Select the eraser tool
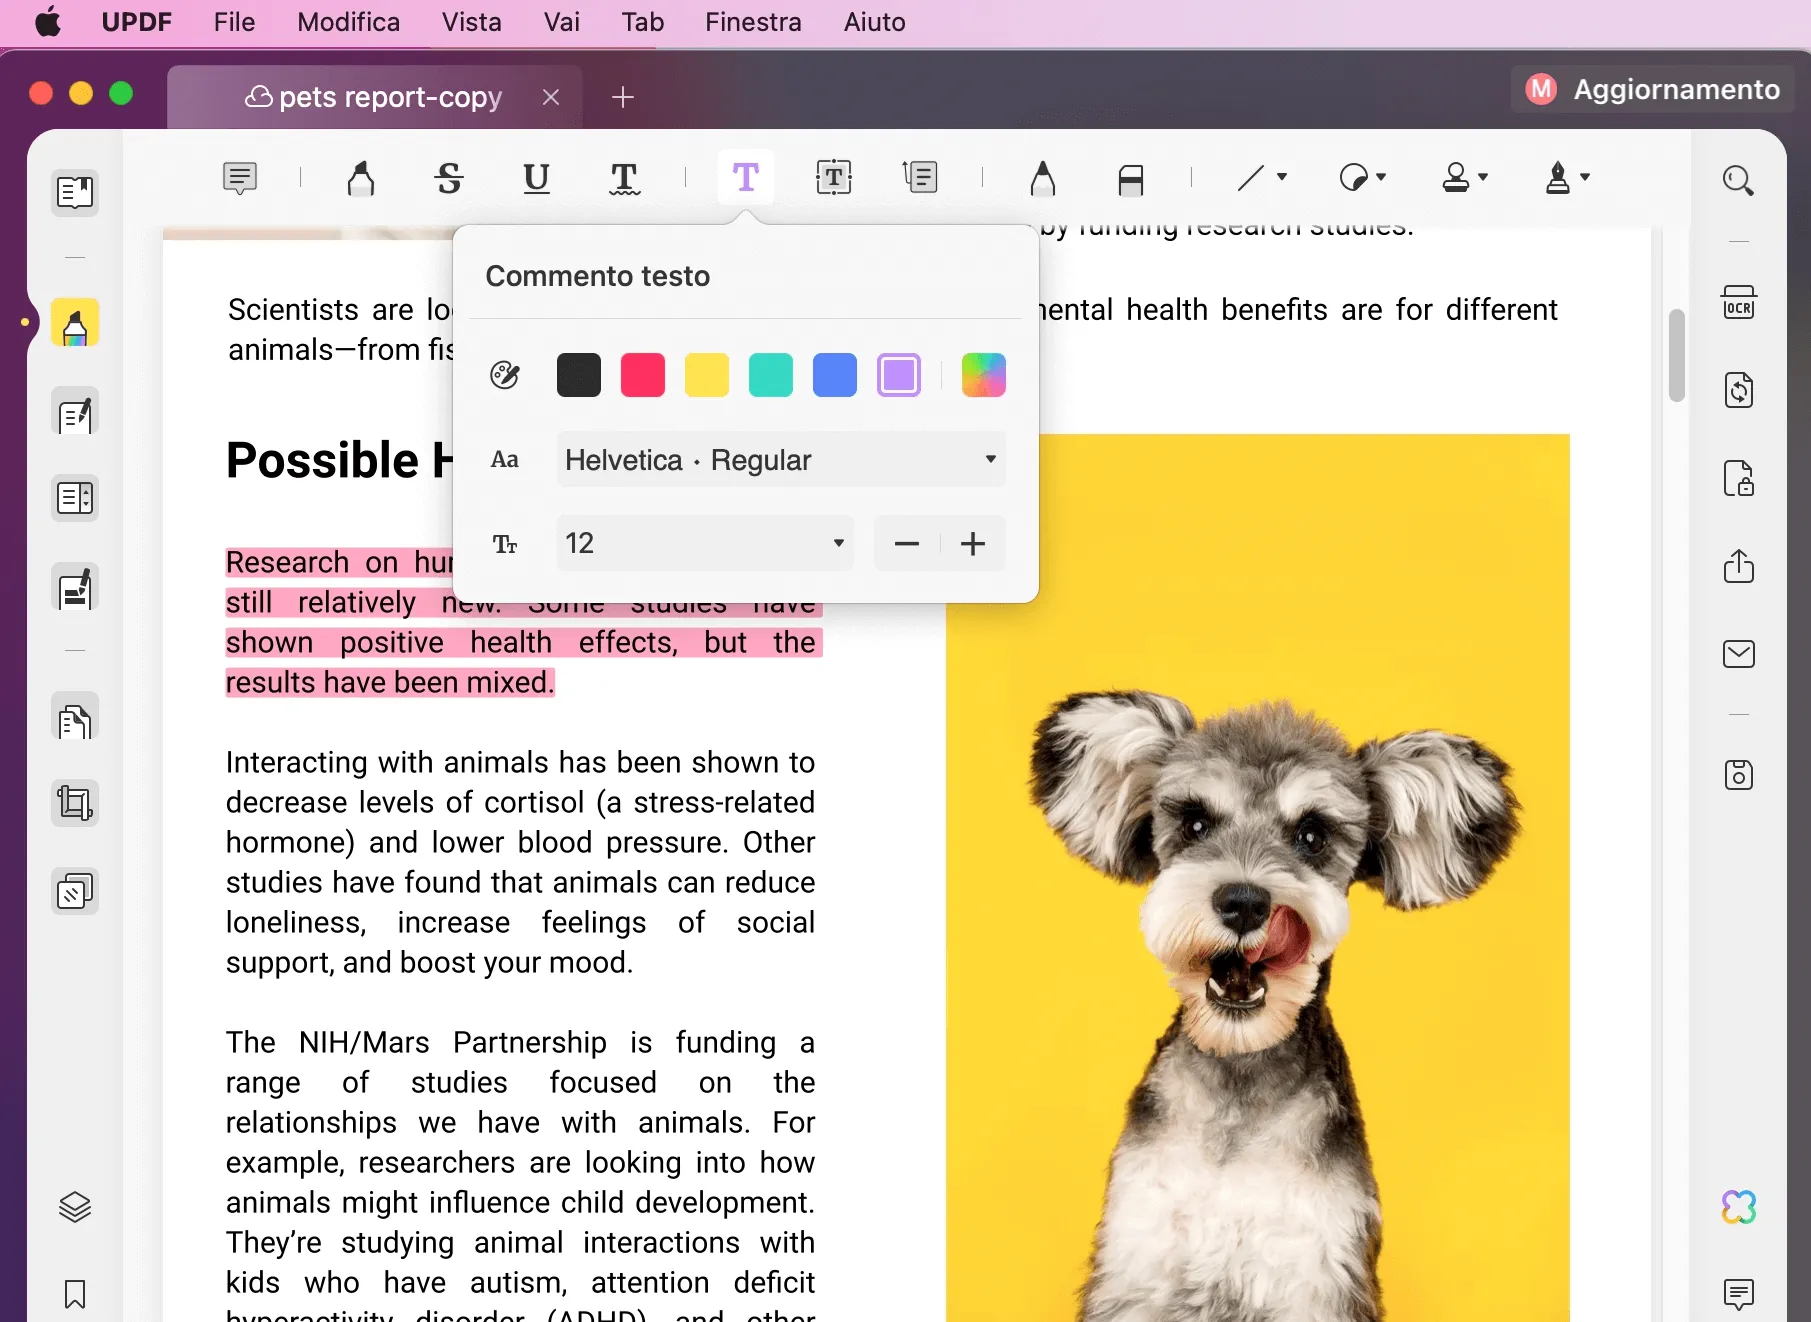Image resolution: width=1811 pixels, height=1322 pixels. click(1131, 179)
